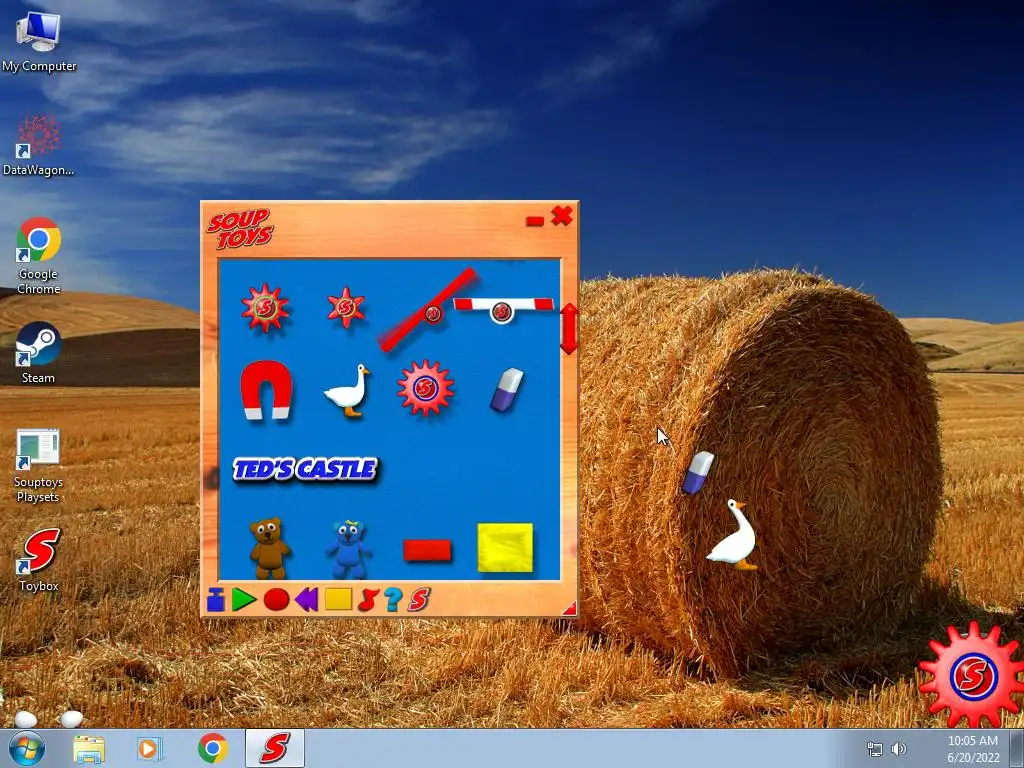The width and height of the screenshot is (1024, 768).
Task: Open My Computer desktop icon
Action: point(39,42)
